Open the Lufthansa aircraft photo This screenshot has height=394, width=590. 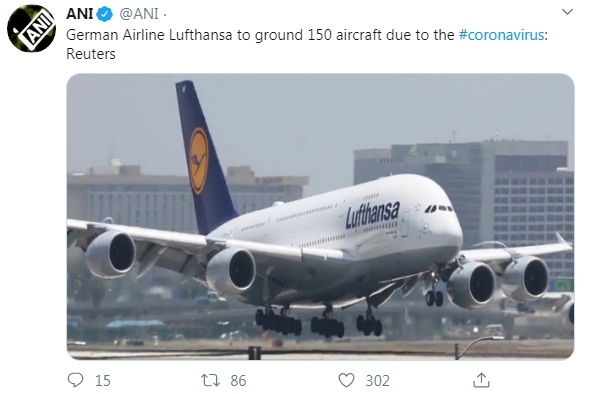[x=321, y=216]
